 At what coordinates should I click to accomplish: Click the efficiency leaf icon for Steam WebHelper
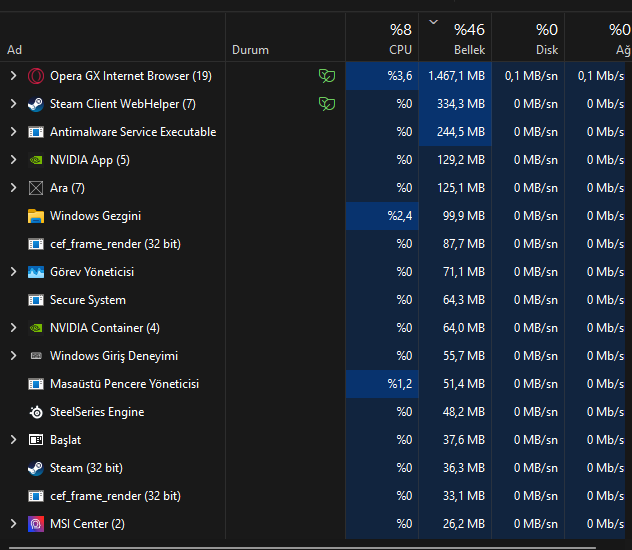pos(327,104)
